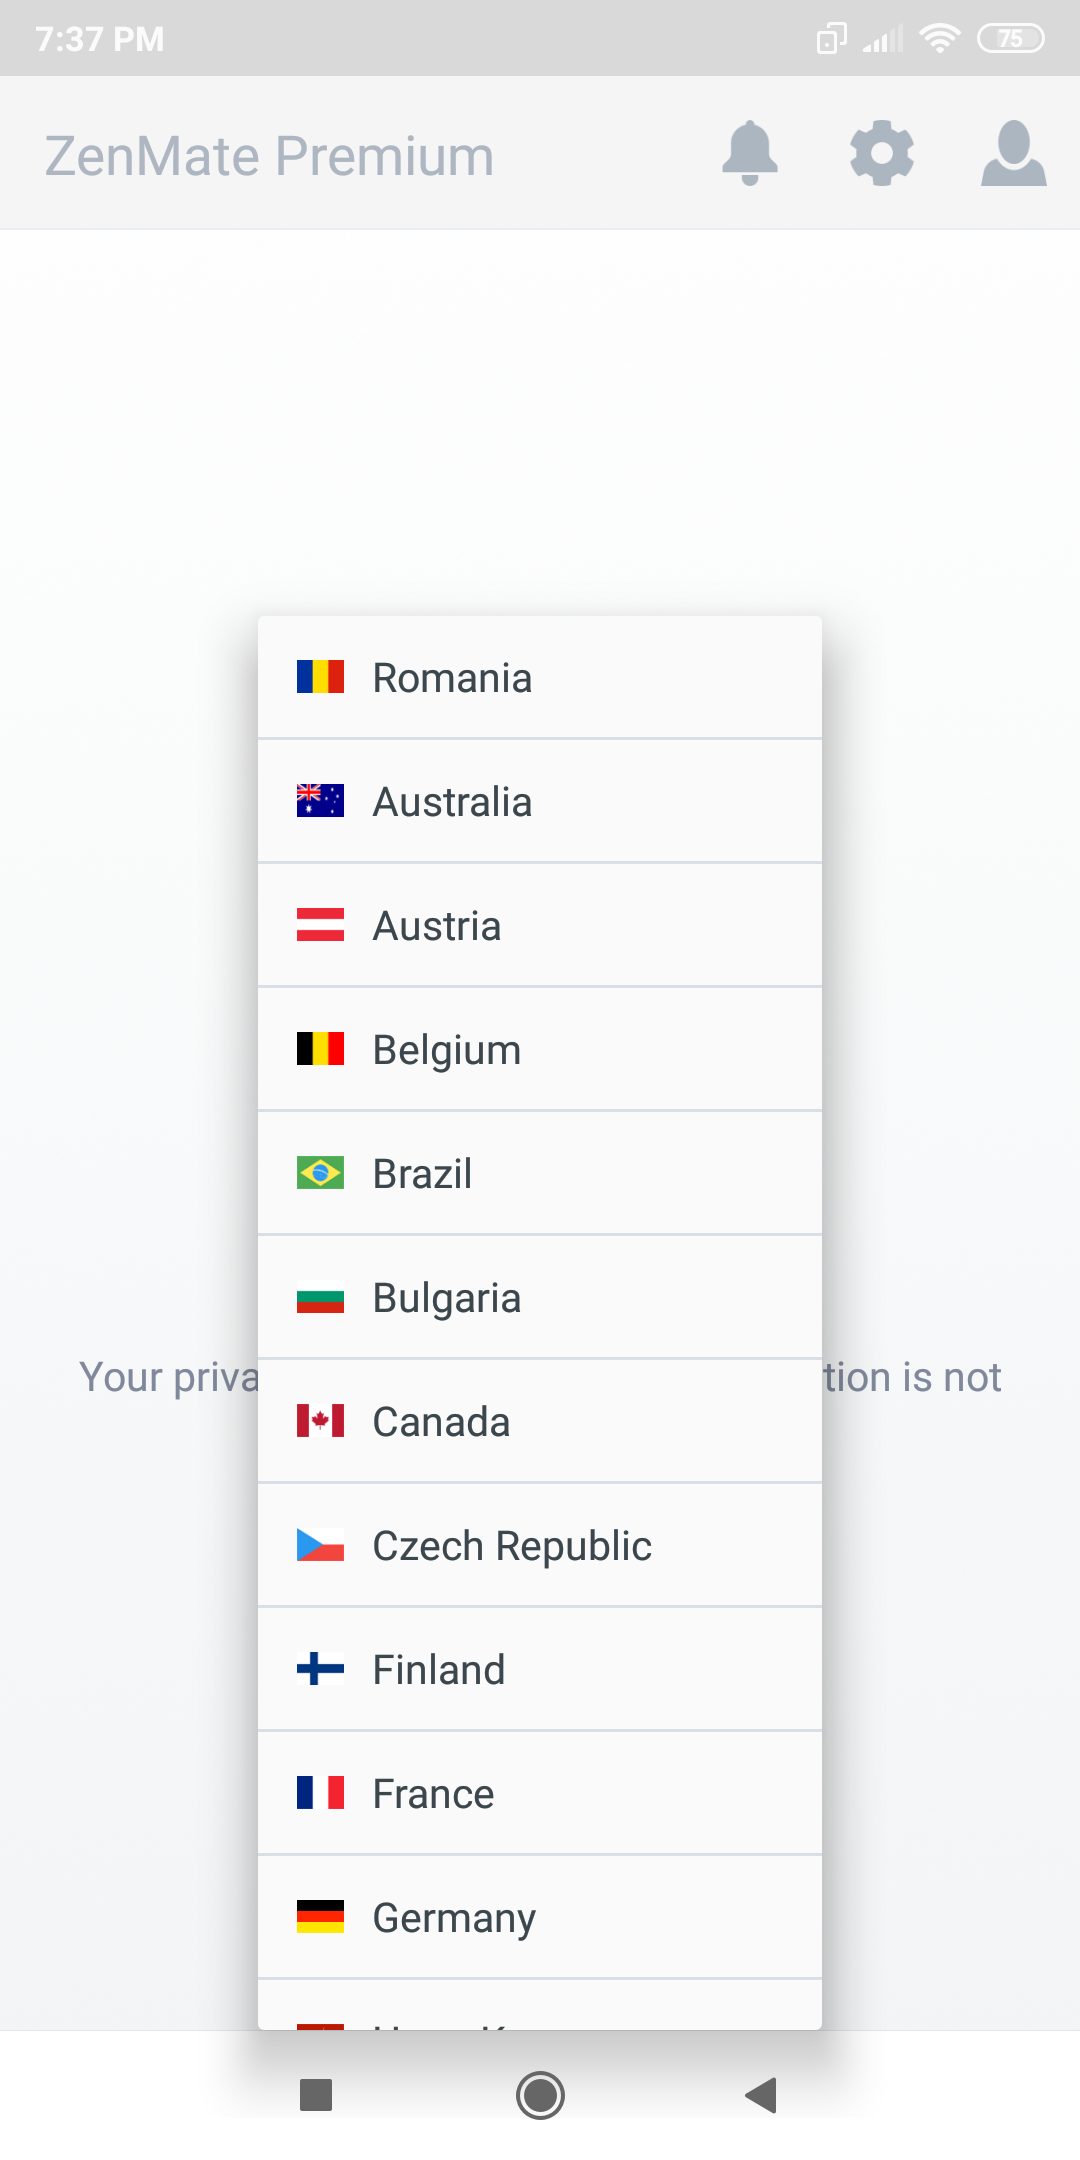Choose Belgium as the VPN location

click(540, 1050)
